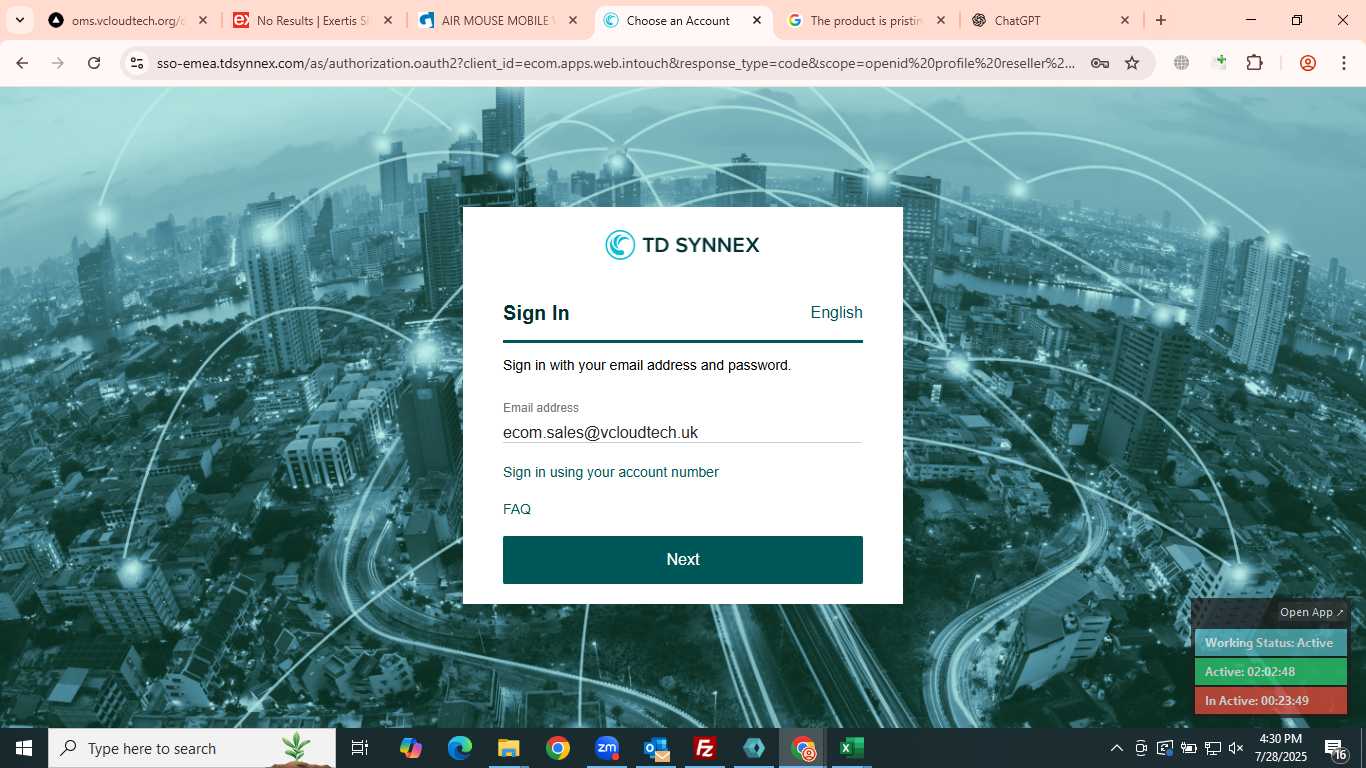
Task: Switch to No Results Exertis tab
Action: pyautogui.click(x=313, y=20)
